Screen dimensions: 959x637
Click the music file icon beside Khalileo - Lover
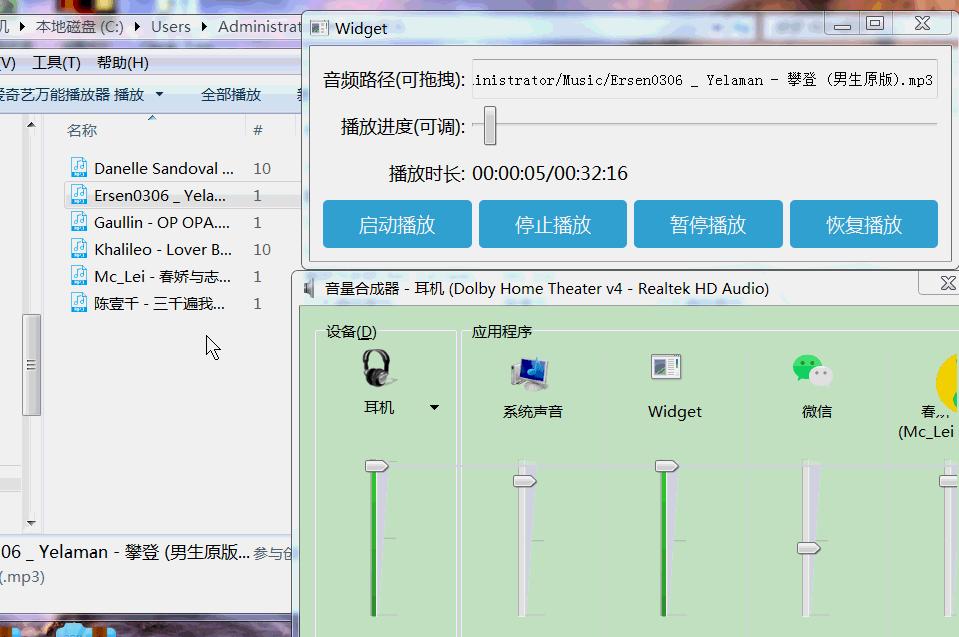coord(78,249)
